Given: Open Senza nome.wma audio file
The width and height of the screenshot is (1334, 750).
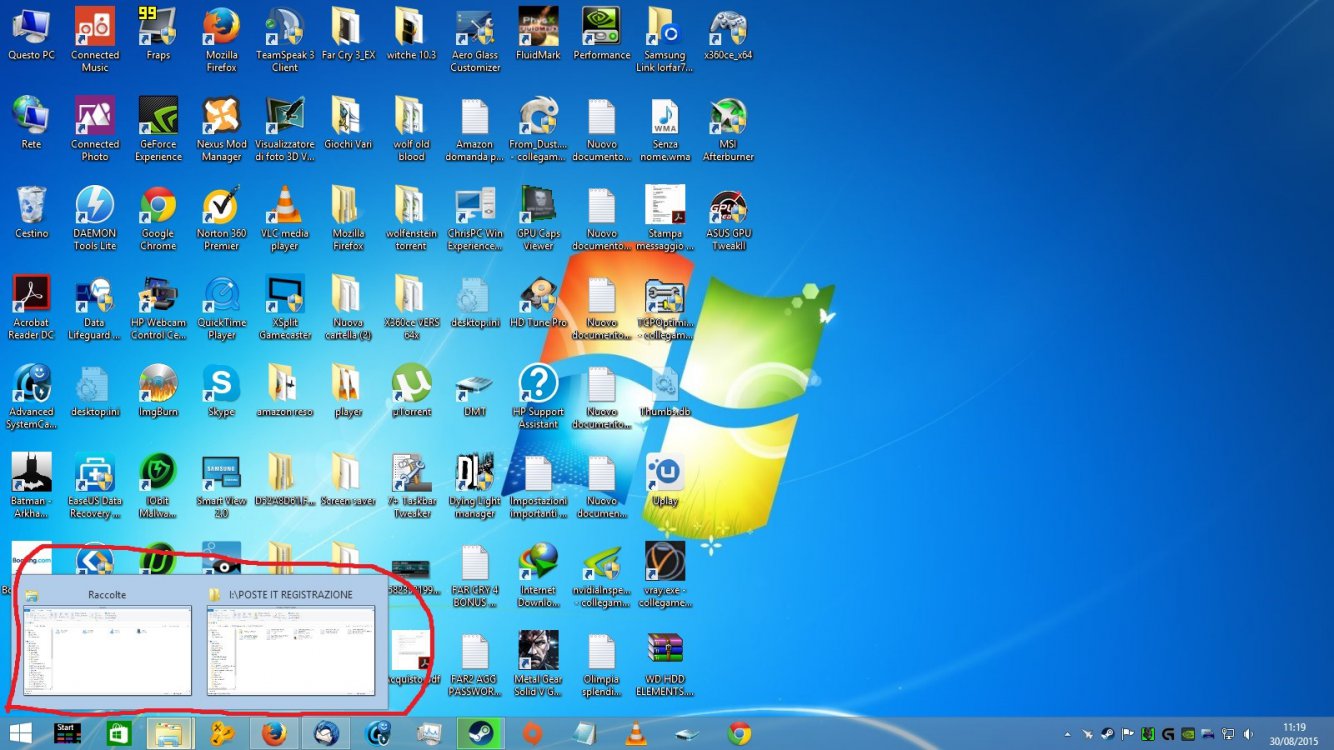Looking at the screenshot, I should coord(665,129).
